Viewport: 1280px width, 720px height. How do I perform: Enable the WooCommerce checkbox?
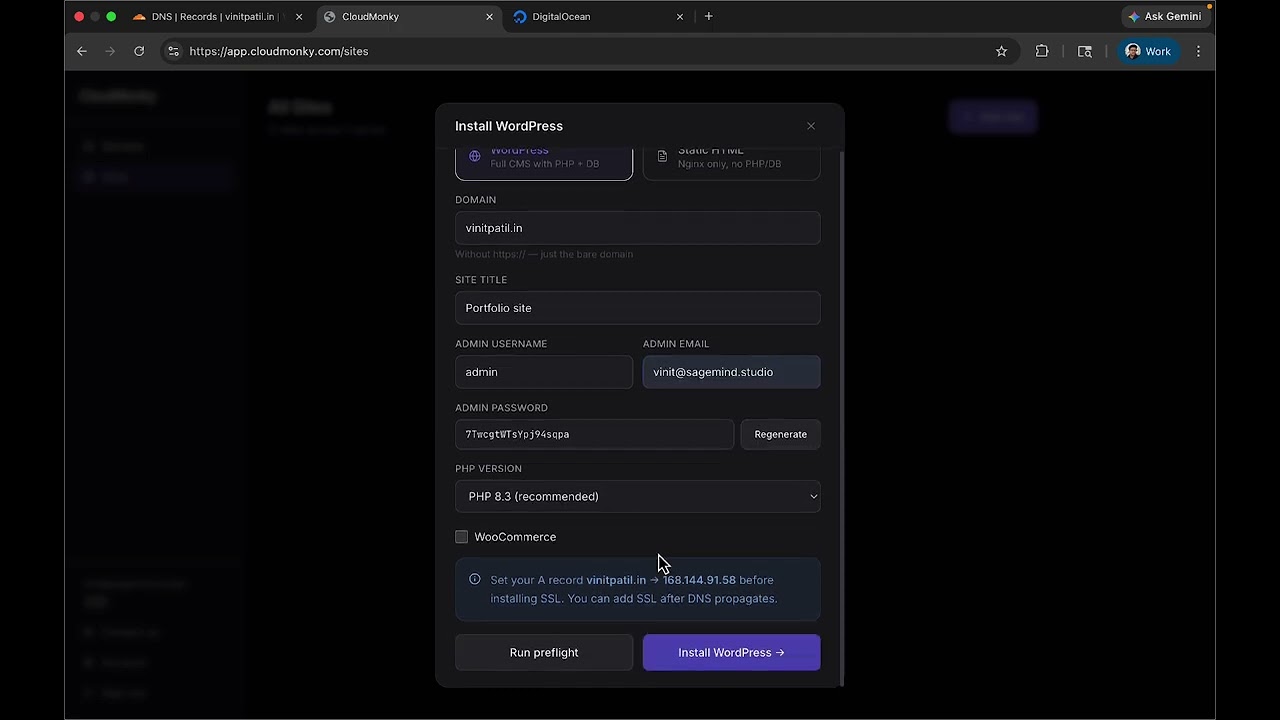click(462, 537)
